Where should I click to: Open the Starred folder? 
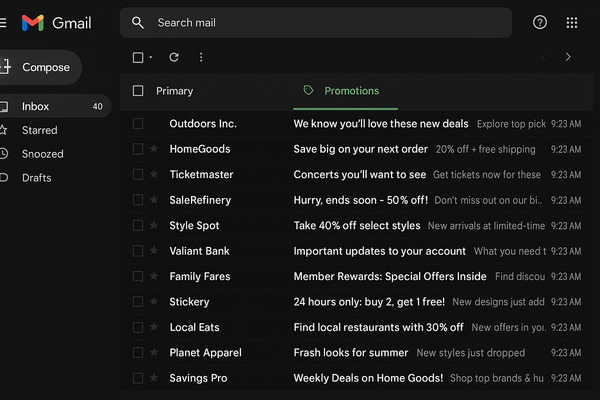[x=40, y=130]
